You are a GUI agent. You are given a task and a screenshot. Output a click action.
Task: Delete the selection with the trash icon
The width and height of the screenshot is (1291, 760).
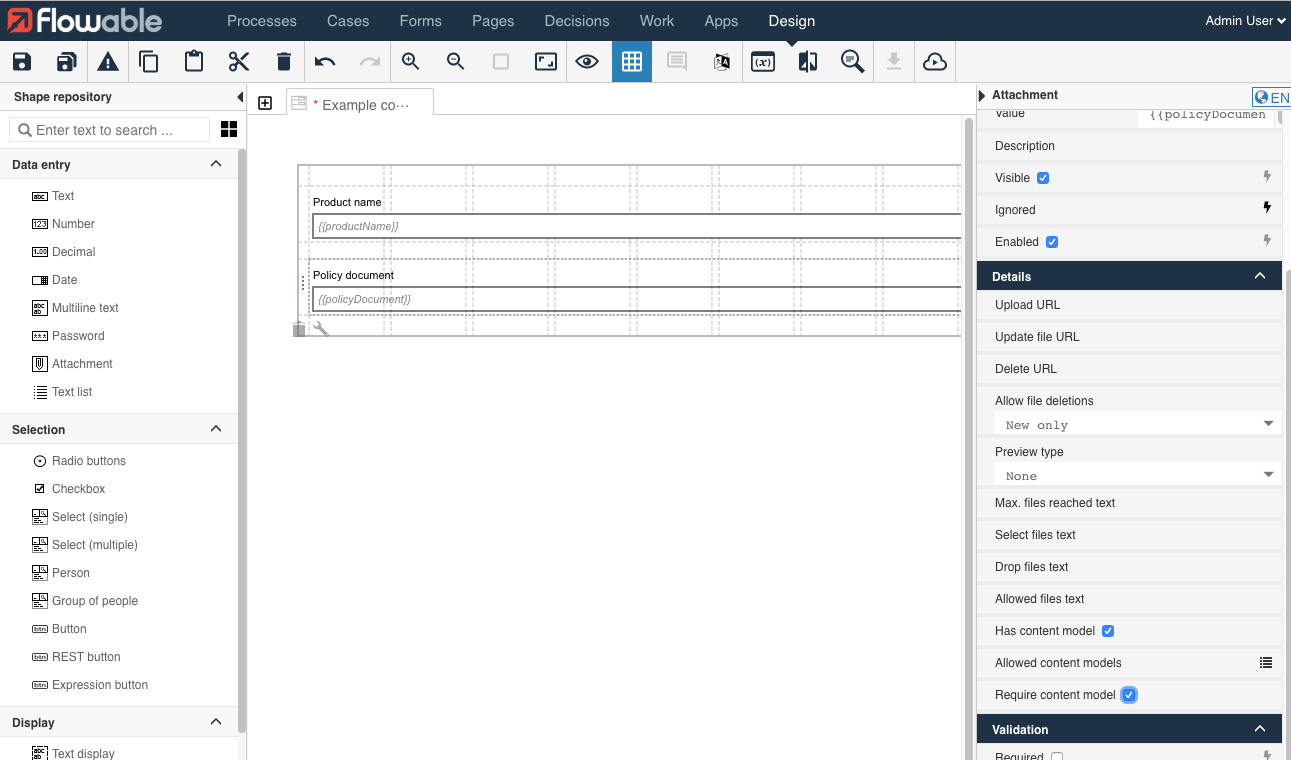[283, 61]
